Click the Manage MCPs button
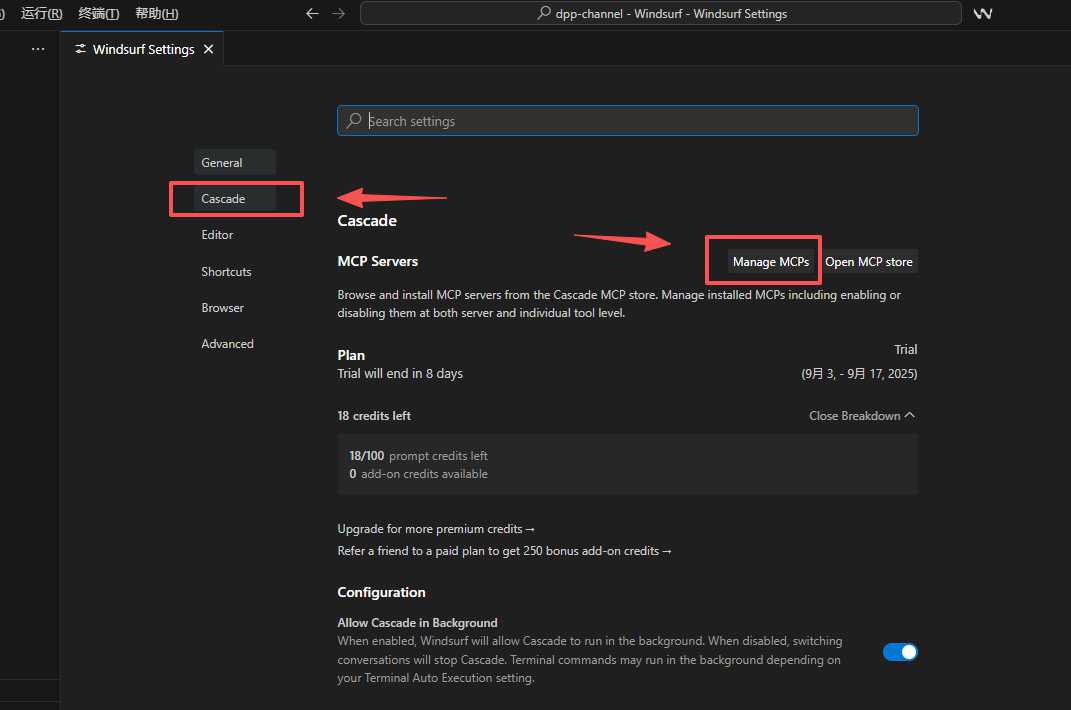This screenshot has width=1071, height=710. 770,262
